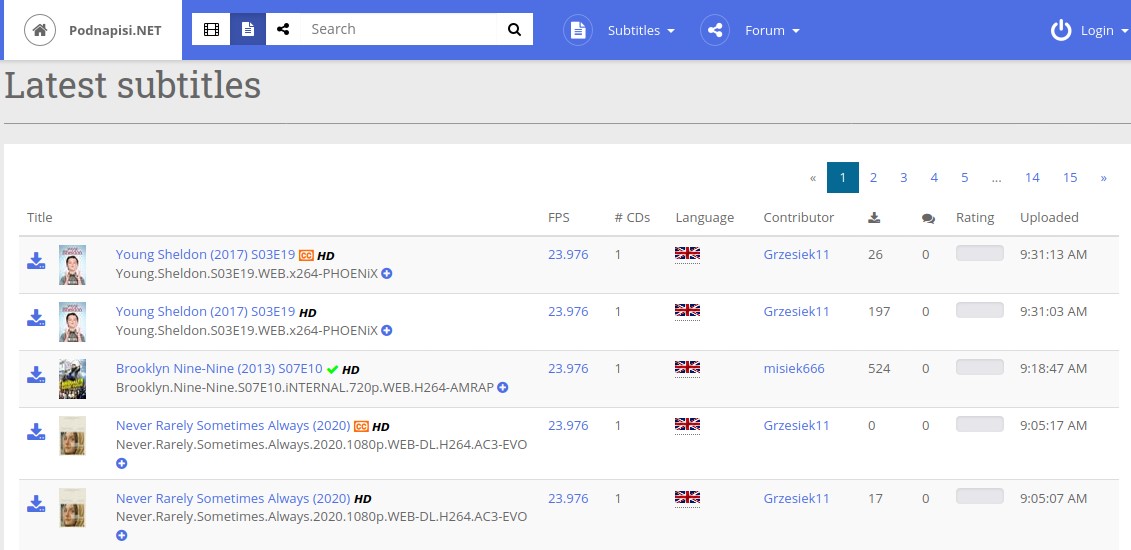
Task: Click the Uploaded column header
Action: [1049, 218]
